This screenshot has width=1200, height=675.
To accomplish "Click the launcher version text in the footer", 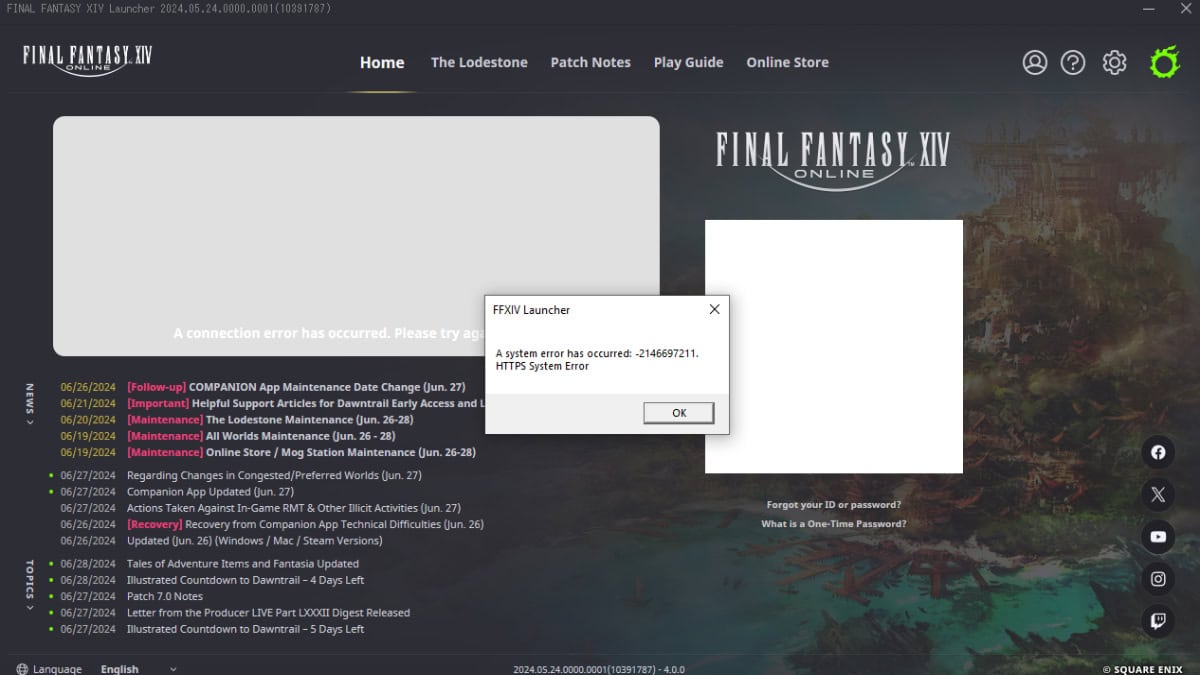I will point(599,669).
